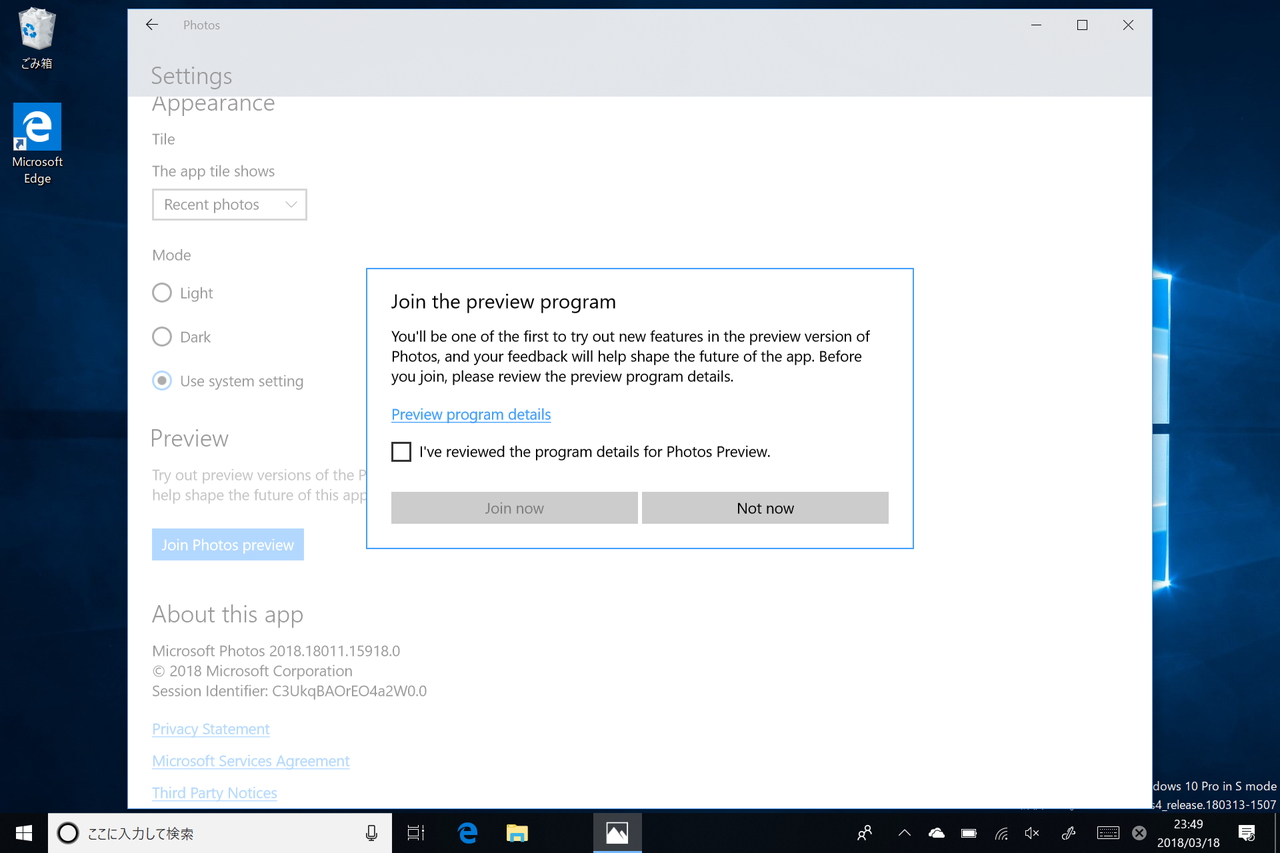Open the Action Center notifications icon
Screen dimensions: 1280x853
[x=1247, y=833]
